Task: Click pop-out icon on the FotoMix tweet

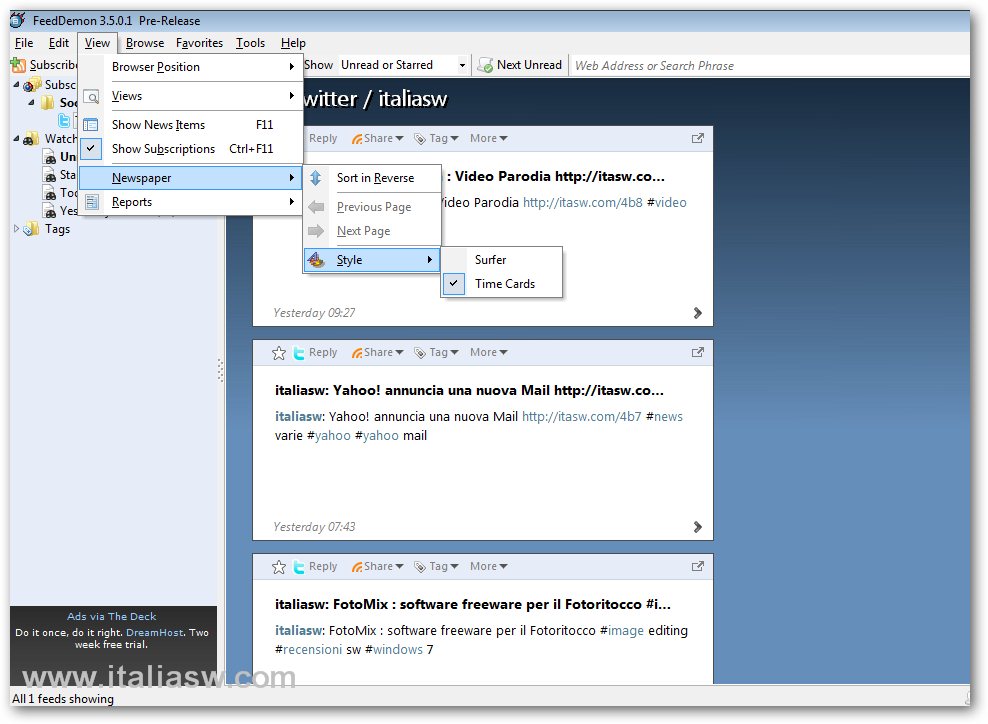Action: click(698, 566)
